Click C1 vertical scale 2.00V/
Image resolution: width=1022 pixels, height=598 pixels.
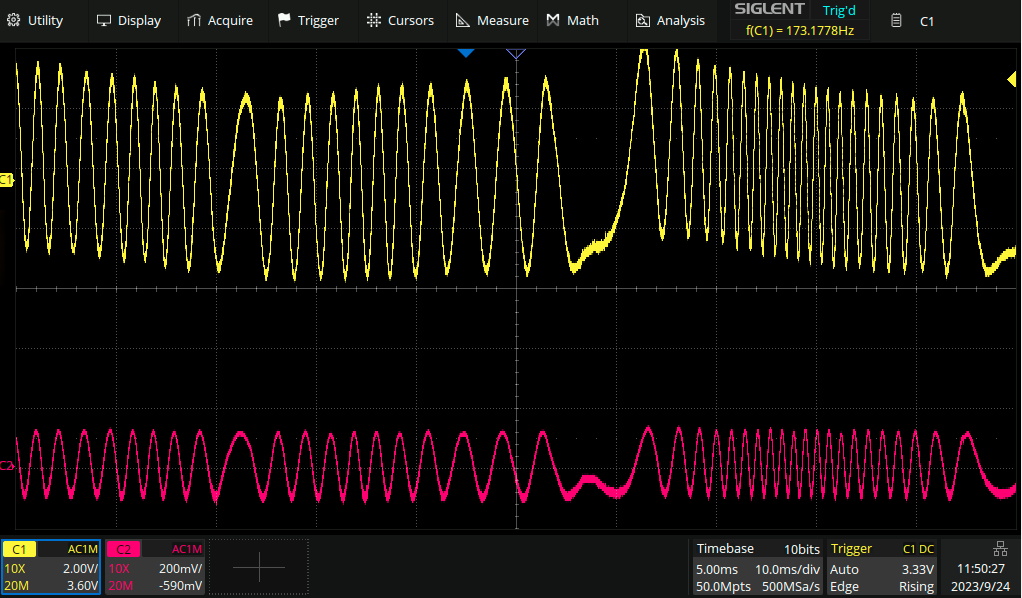tap(80, 569)
